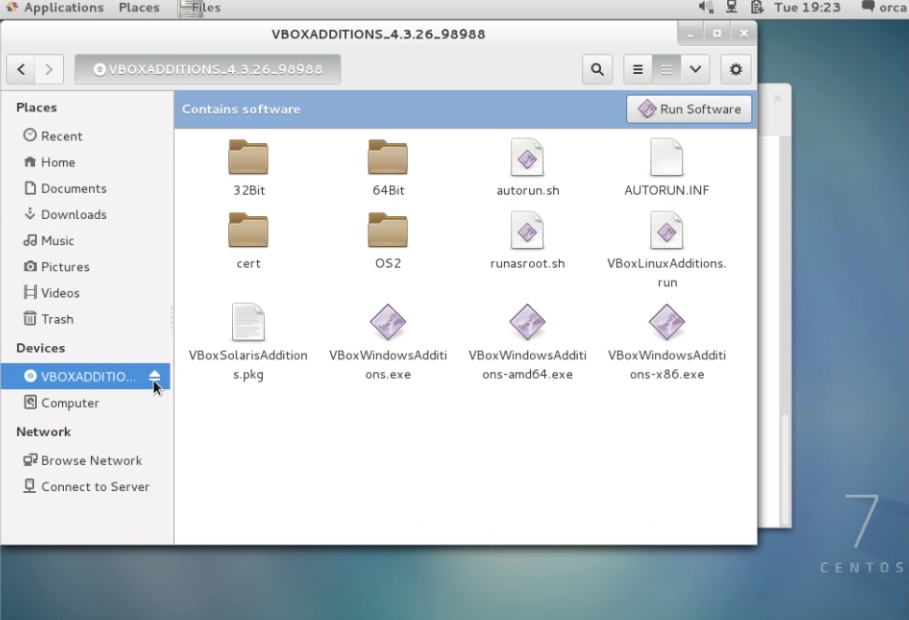
Task: Click Browse Network in sidebar
Action: click(87, 460)
